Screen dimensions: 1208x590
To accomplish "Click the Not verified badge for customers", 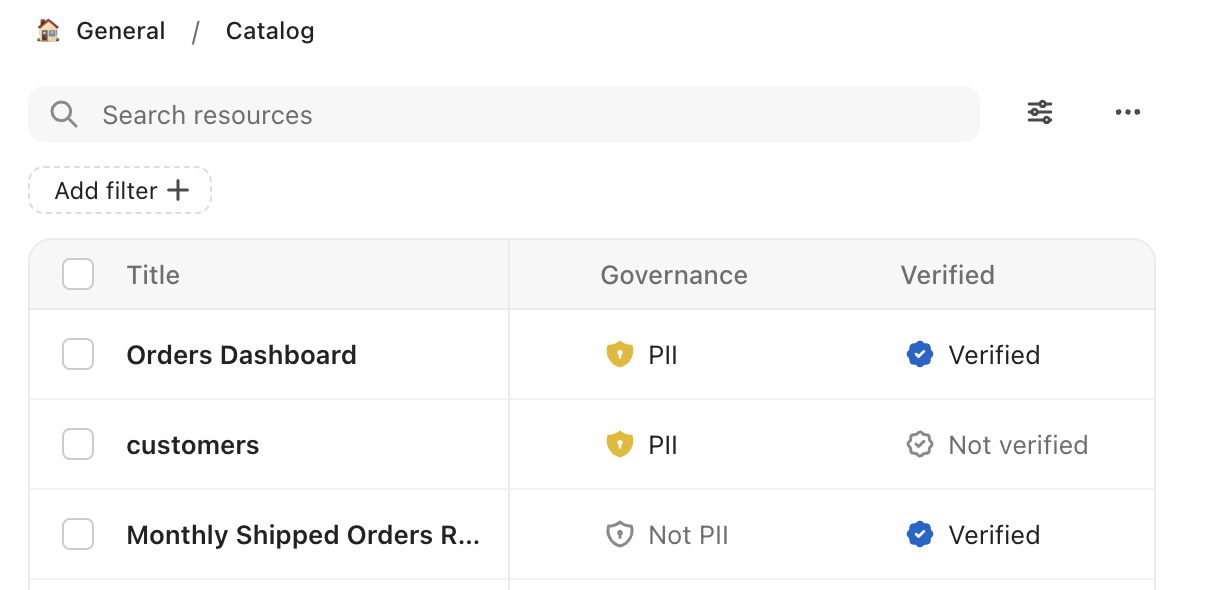I will pyautogui.click(x=920, y=445).
